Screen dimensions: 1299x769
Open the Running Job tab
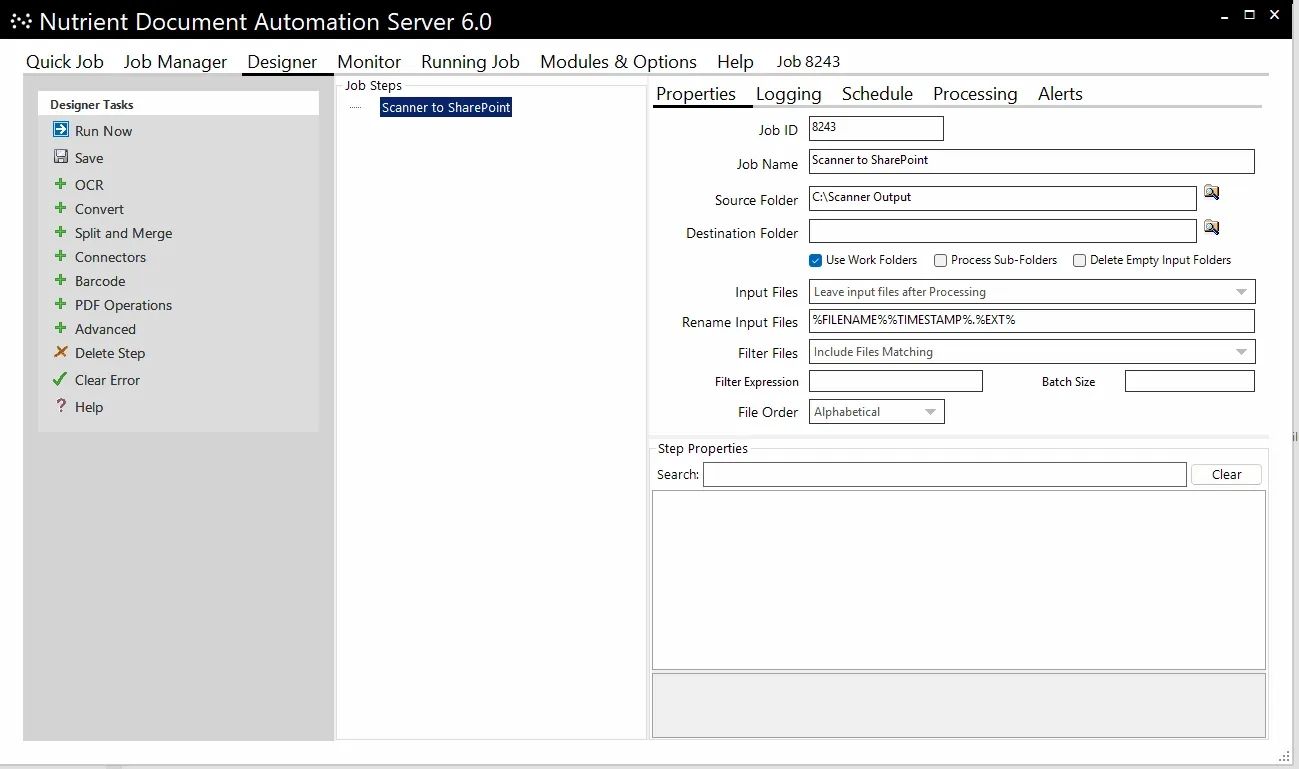tap(470, 62)
